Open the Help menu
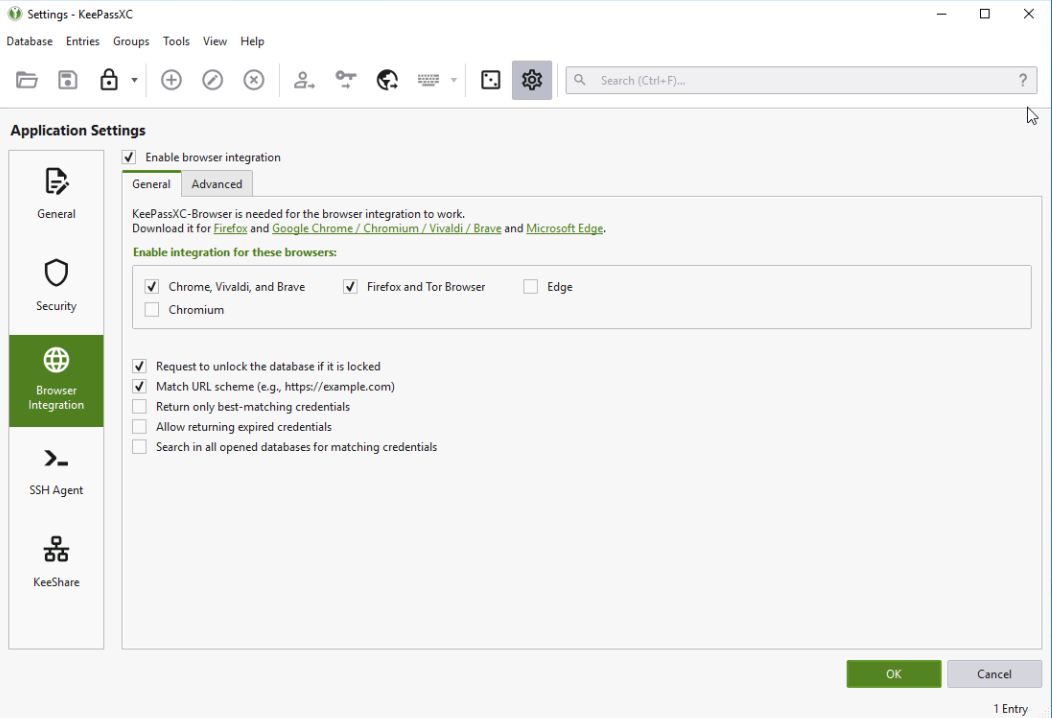1052x718 pixels. [x=252, y=41]
